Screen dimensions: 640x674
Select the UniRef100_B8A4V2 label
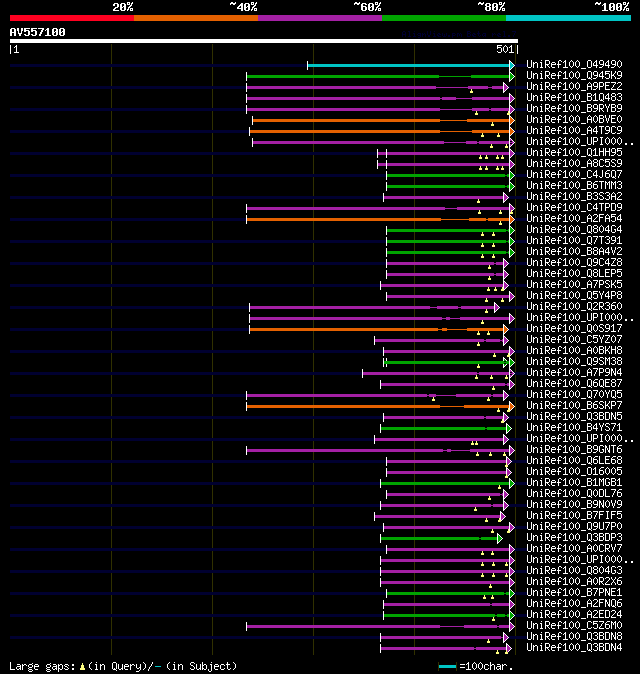click(574, 251)
